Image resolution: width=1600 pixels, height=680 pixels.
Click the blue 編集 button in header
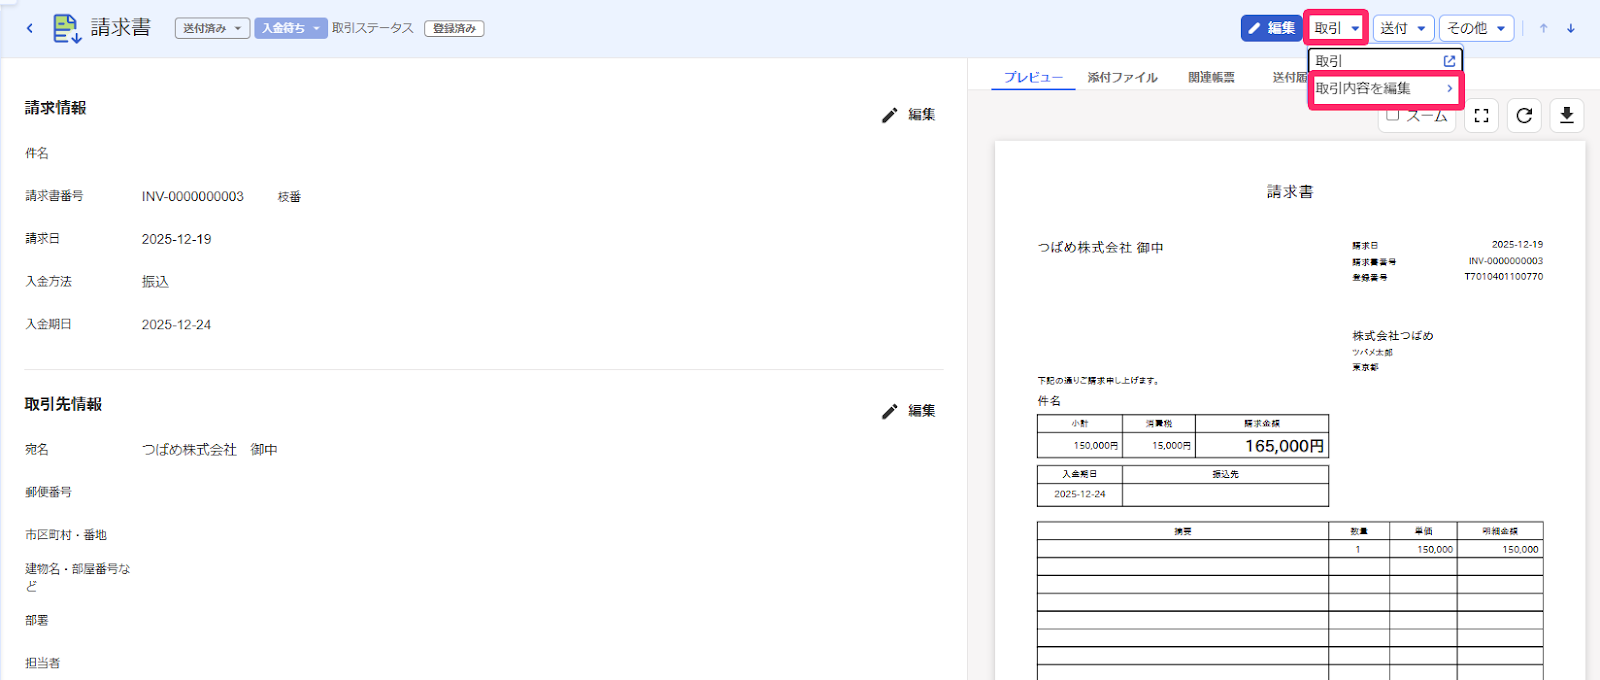[1271, 28]
